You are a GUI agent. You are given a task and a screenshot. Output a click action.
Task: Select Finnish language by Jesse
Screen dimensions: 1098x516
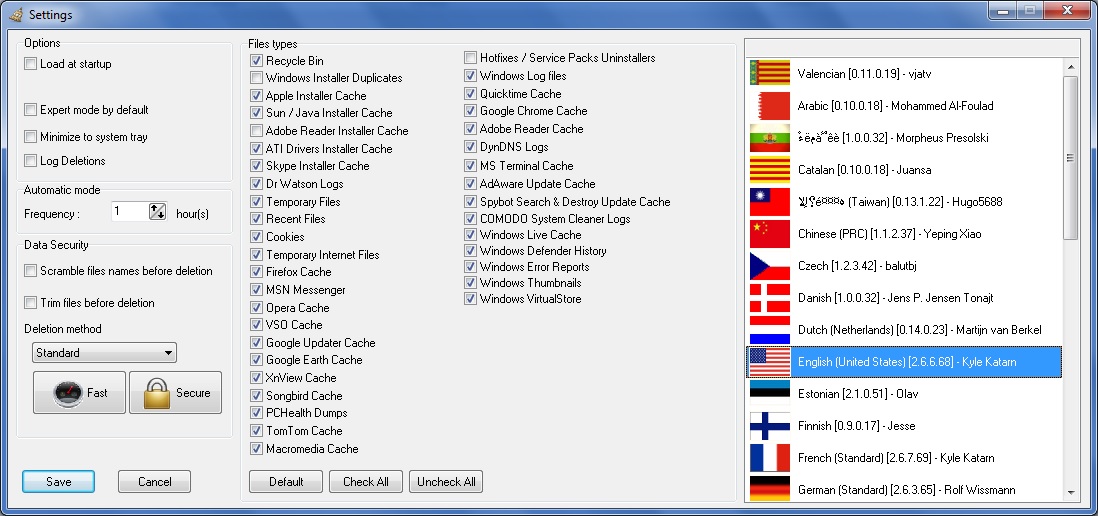(x=904, y=426)
